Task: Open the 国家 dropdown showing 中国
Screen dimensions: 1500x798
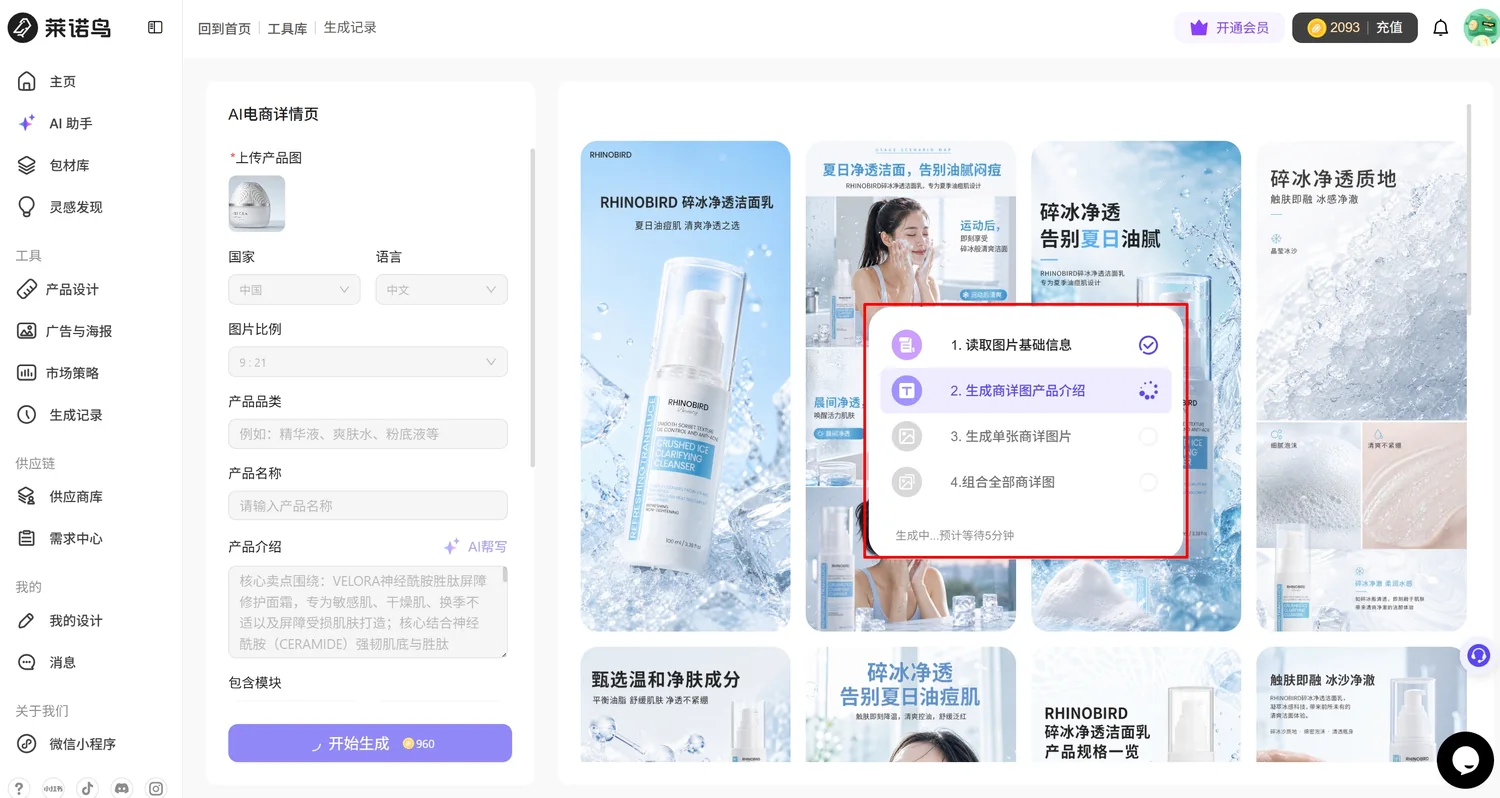Action: pos(294,290)
